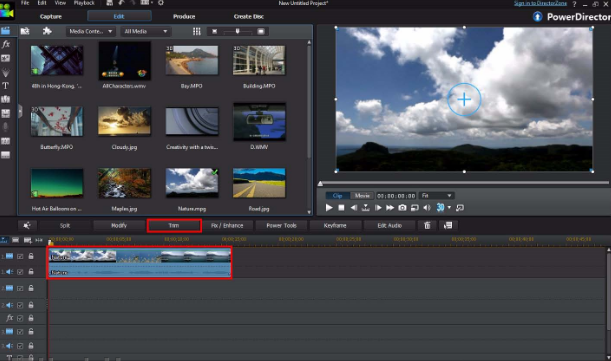Open the Media Content dropdown
Image resolution: width=611 pixels, height=361 pixels.
tap(90, 31)
